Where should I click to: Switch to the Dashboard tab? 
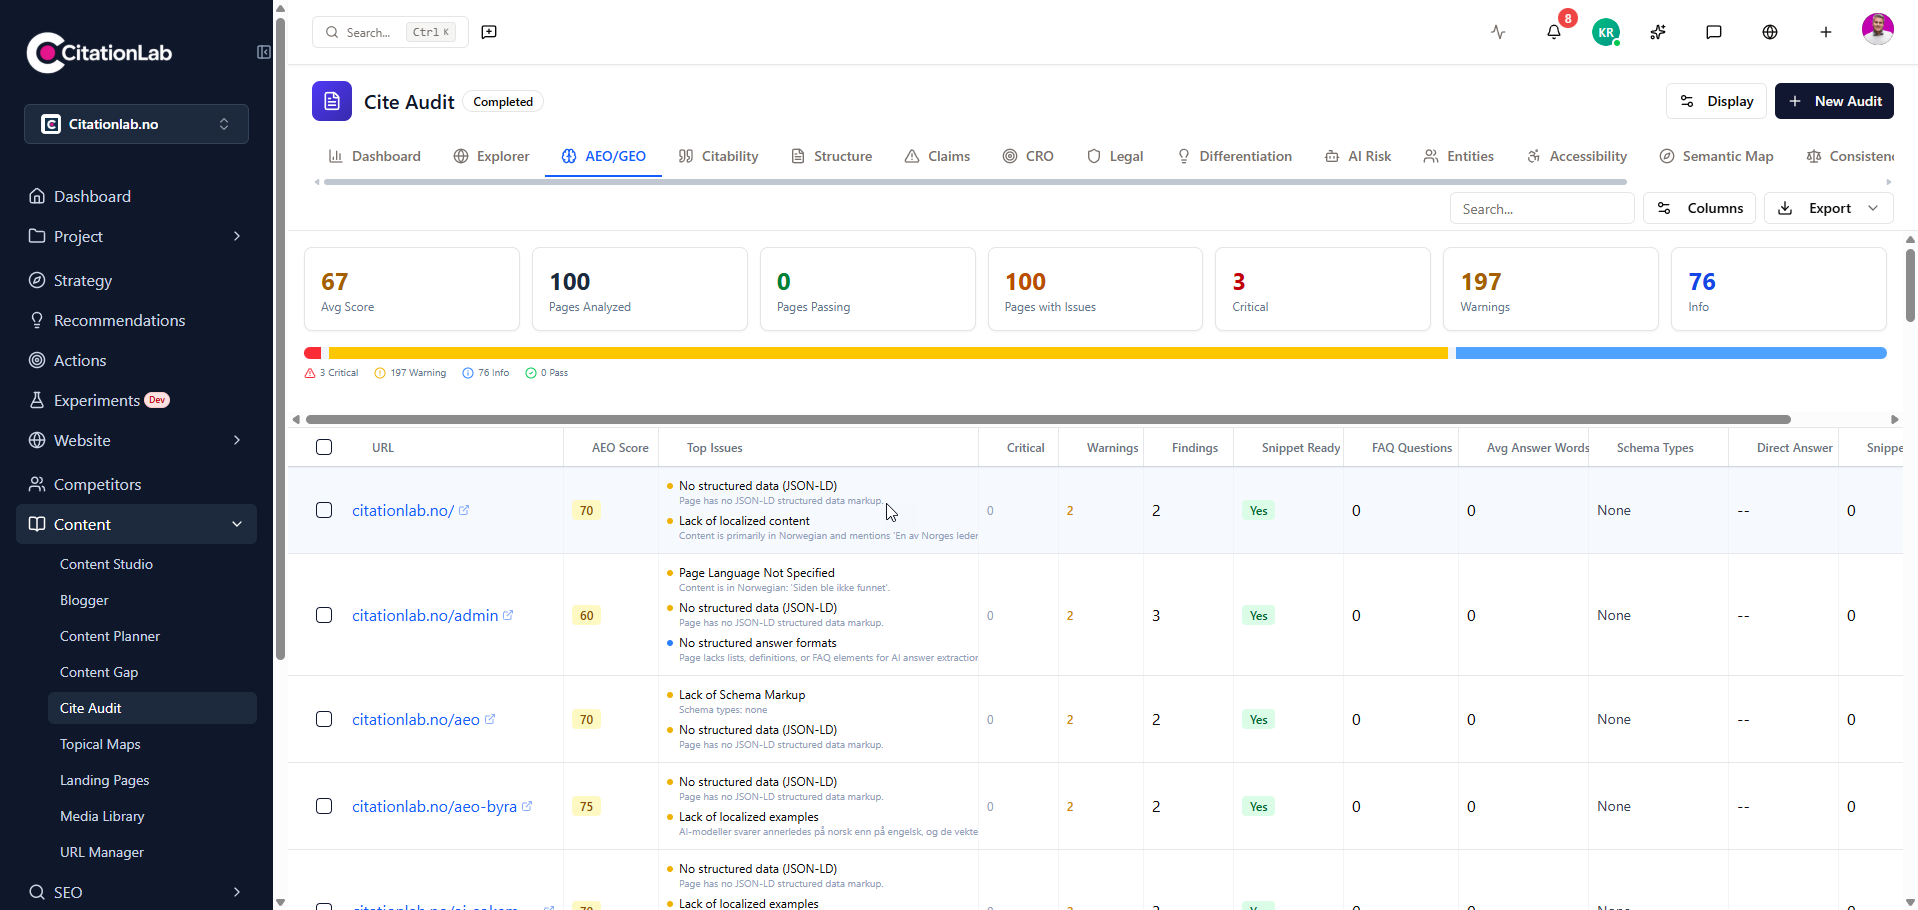click(375, 156)
